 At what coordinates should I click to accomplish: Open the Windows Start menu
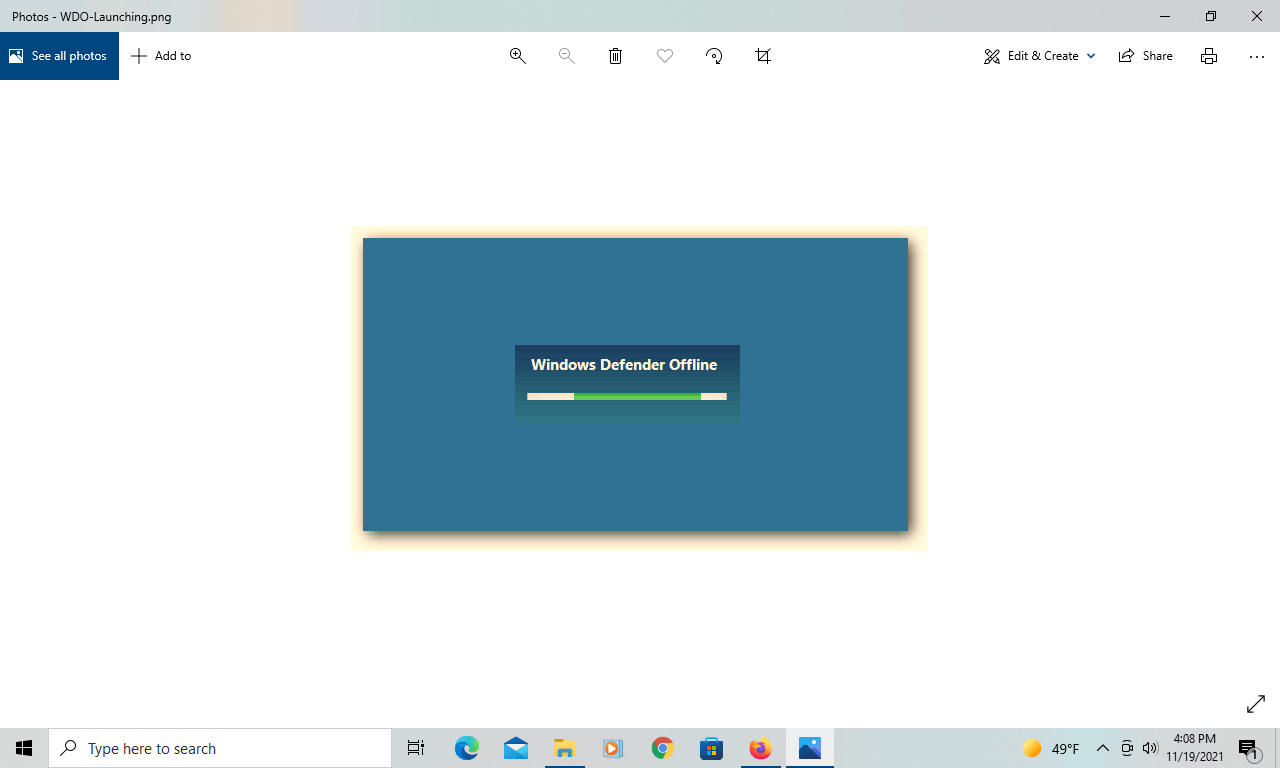coord(24,748)
